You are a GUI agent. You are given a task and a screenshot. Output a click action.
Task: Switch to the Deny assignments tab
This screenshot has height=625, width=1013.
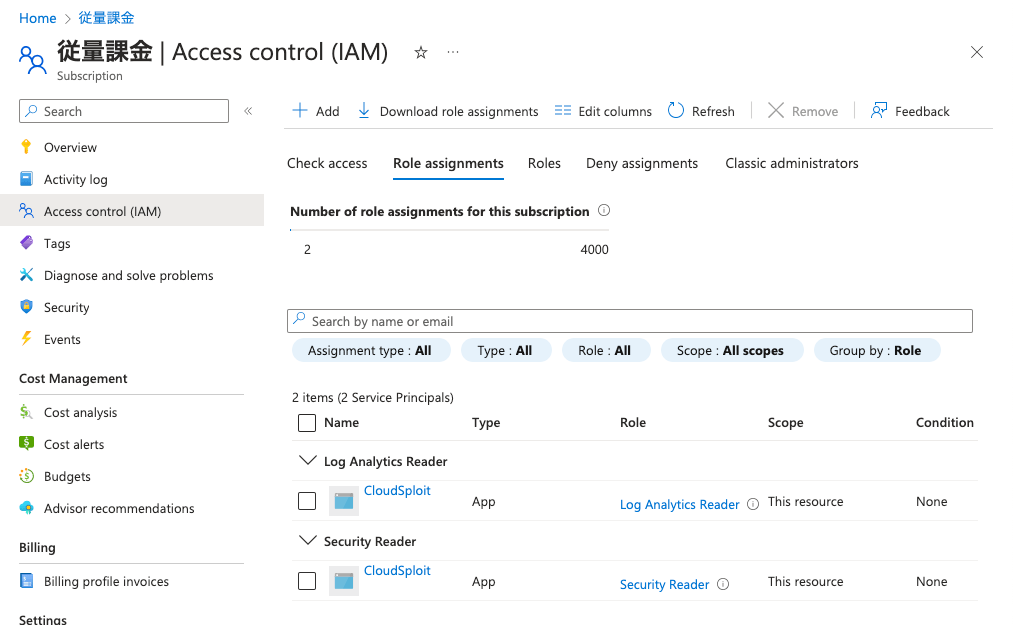tap(641, 163)
